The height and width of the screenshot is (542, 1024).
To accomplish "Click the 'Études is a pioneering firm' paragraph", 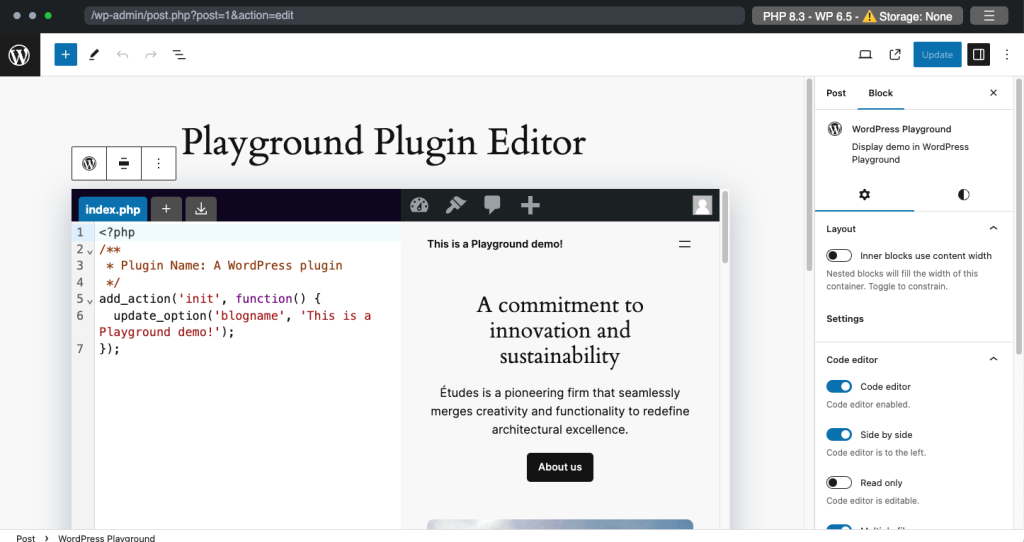I will point(560,411).
